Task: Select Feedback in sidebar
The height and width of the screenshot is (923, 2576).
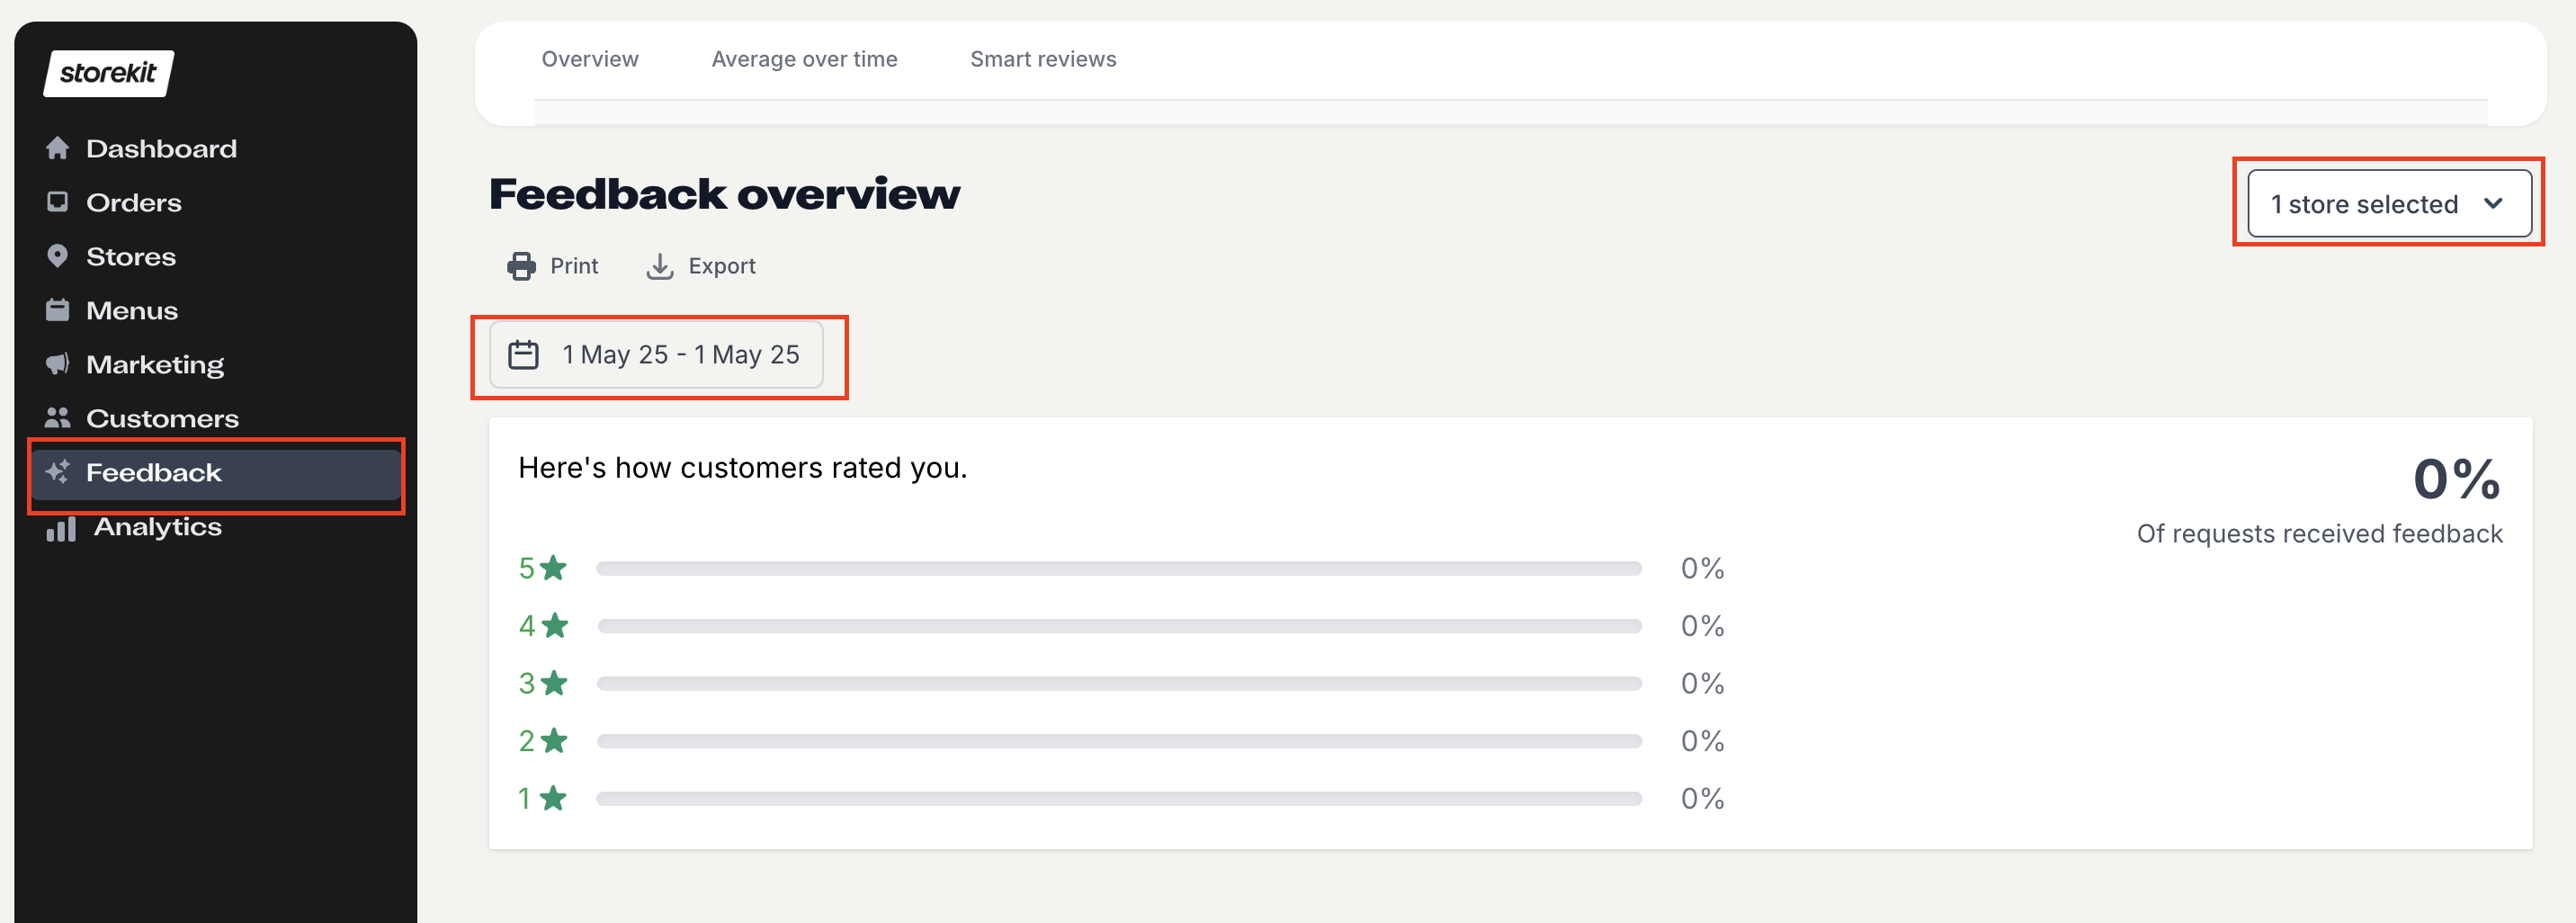Action: point(216,473)
